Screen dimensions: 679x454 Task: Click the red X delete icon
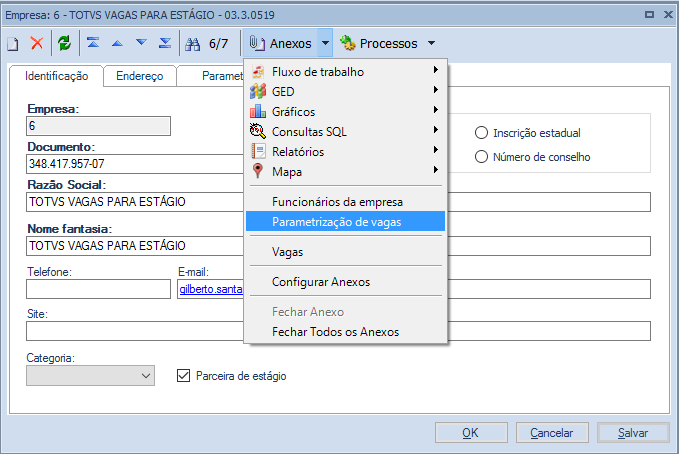[37, 43]
